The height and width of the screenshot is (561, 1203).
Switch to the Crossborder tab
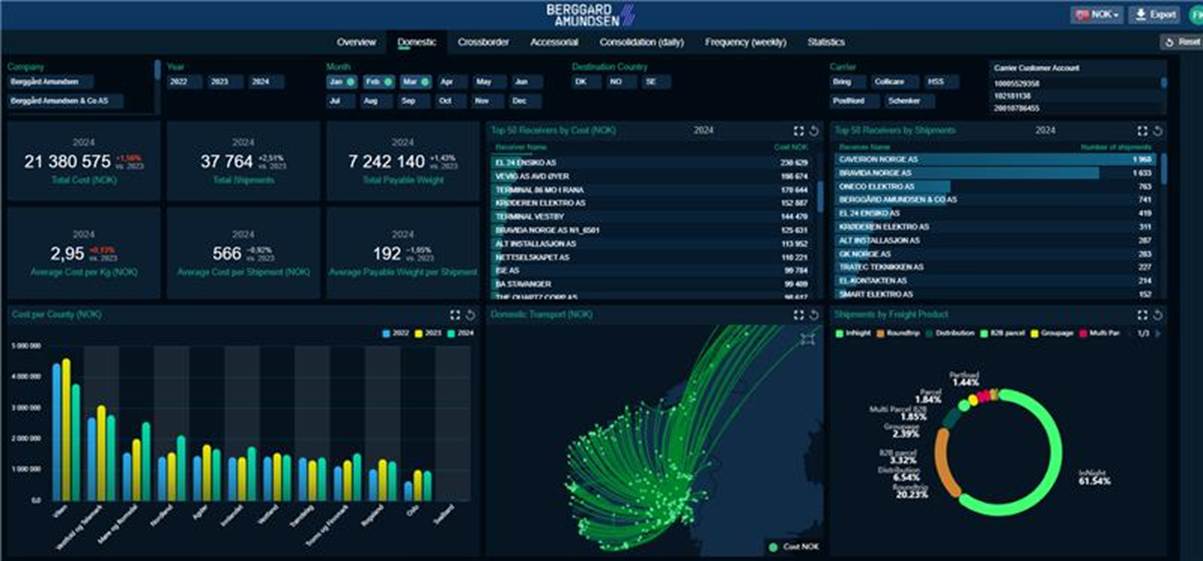483,42
